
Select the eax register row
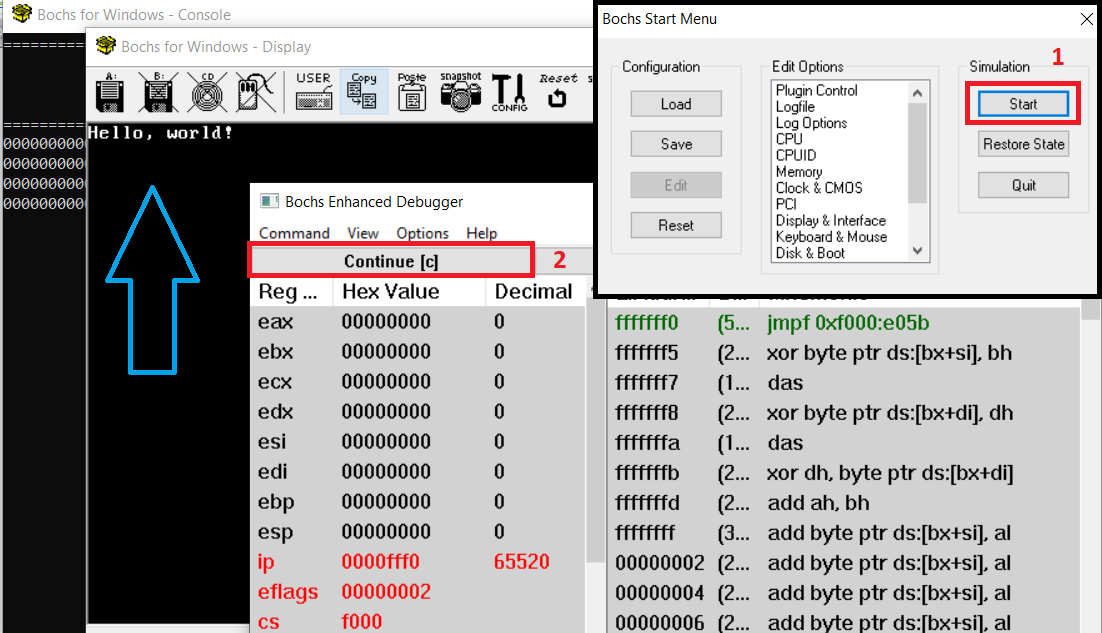click(418, 322)
